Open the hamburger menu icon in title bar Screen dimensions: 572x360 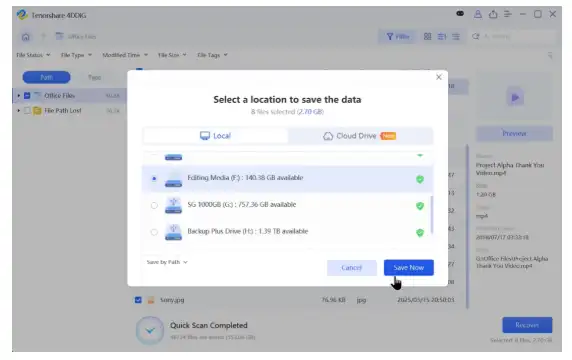click(x=508, y=14)
